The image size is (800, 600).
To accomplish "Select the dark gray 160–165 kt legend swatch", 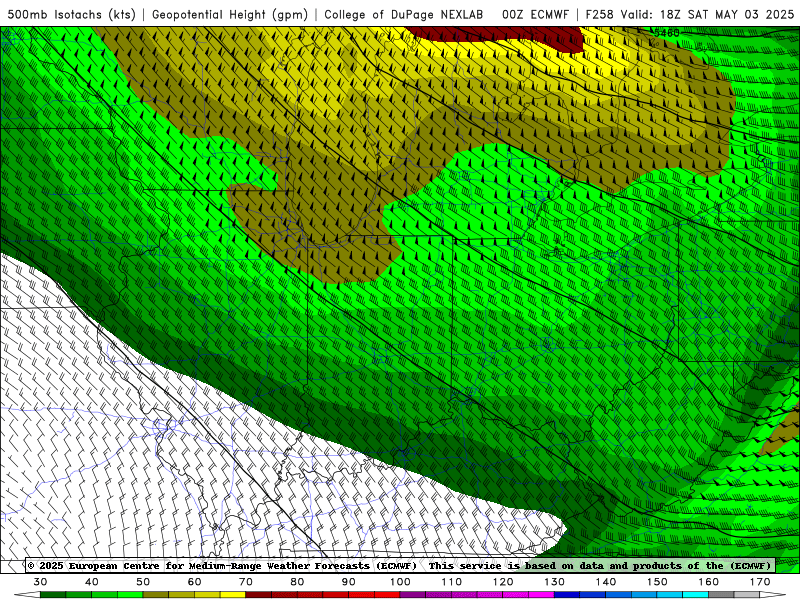I will click(x=721, y=595).
